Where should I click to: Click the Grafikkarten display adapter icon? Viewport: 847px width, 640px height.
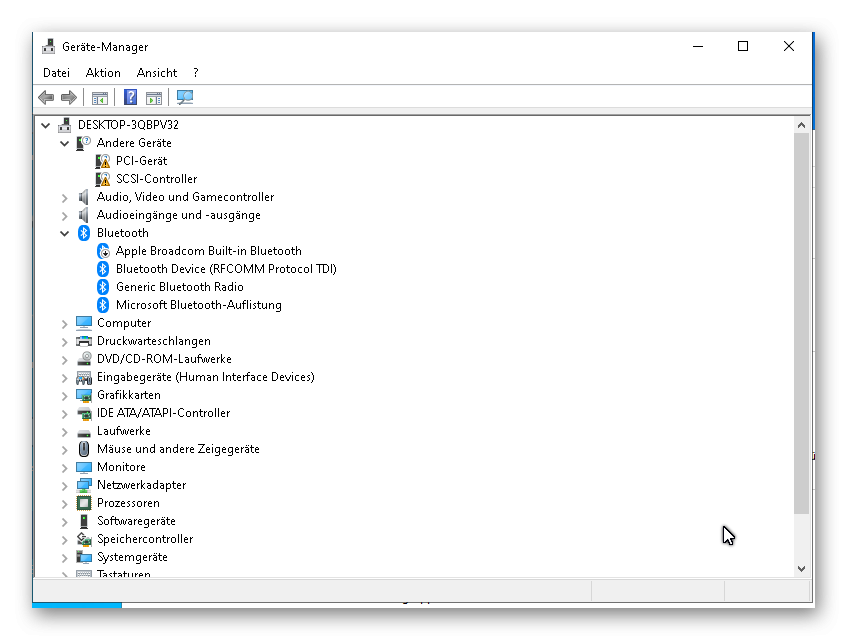pos(84,395)
